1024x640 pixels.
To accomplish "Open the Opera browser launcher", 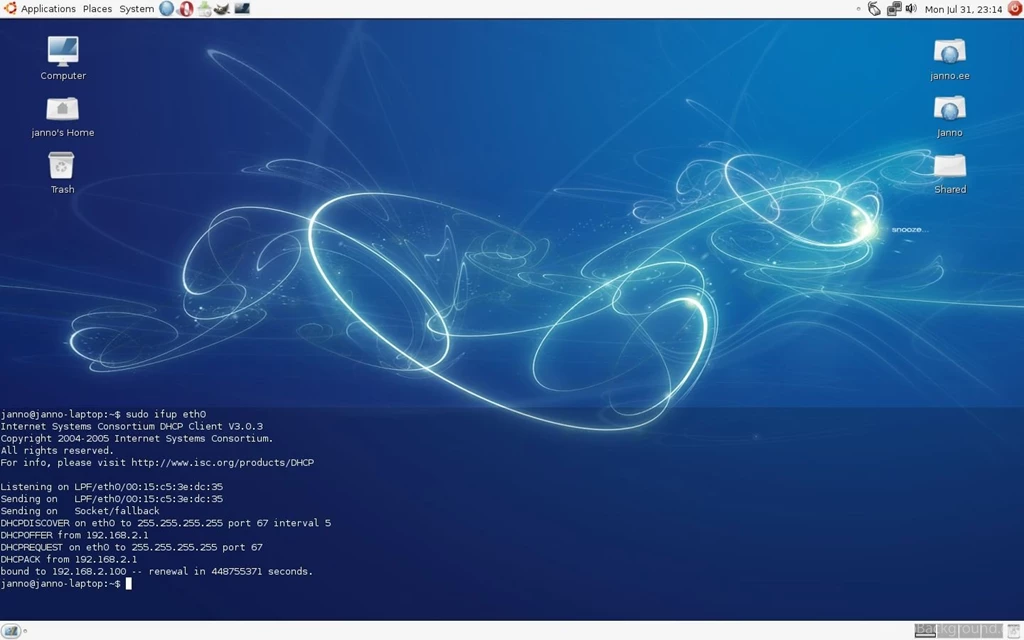I will pyautogui.click(x=185, y=9).
